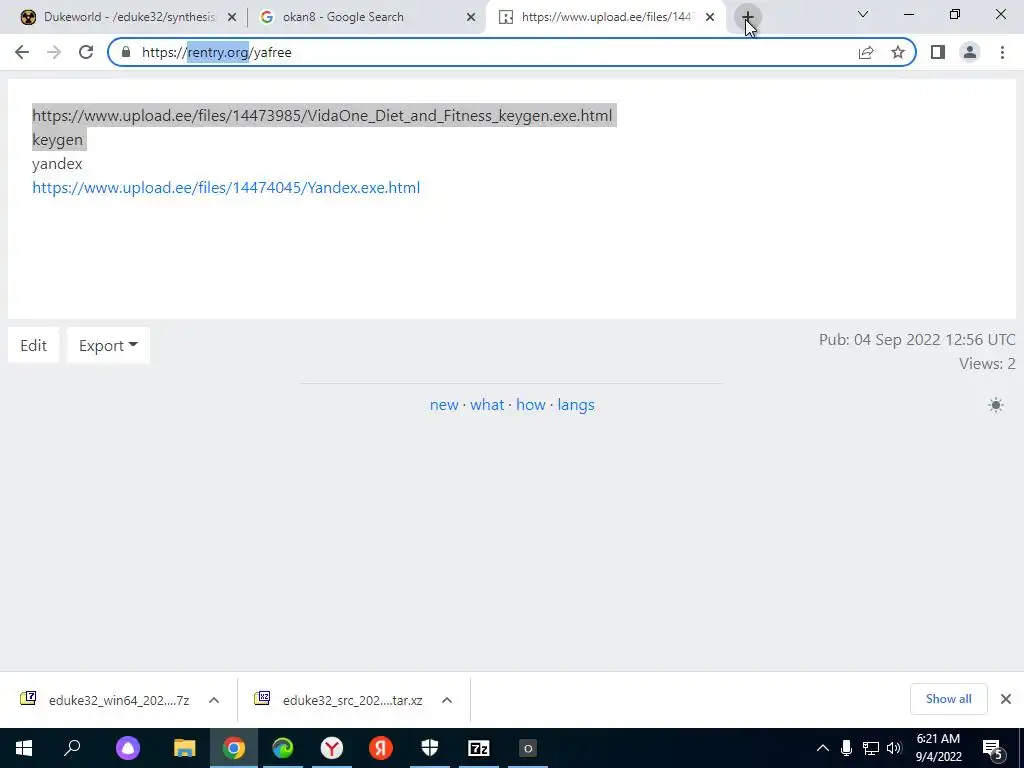Open Windows taskbar search
Viewport: 1024px width, 768px height.
click(72, 748)
